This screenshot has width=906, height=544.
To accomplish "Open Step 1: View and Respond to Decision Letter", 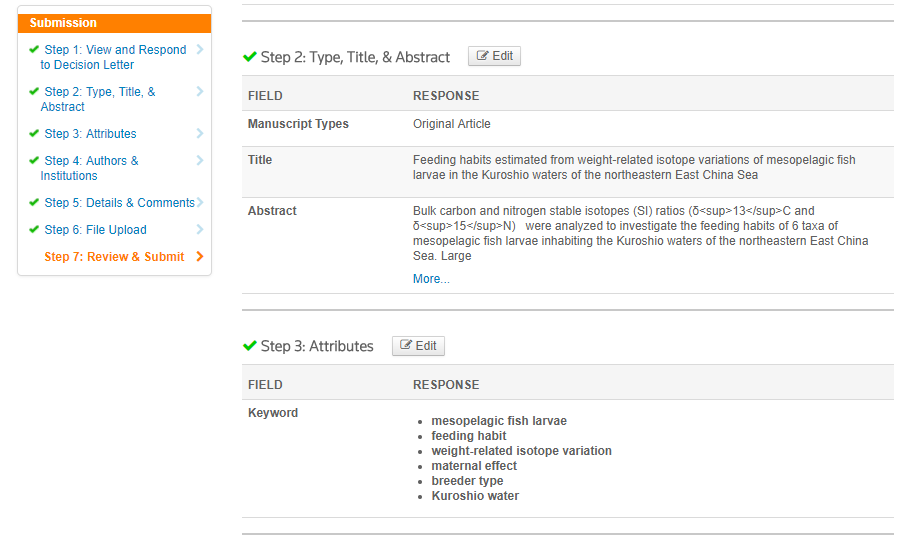I will coord(114,57).
